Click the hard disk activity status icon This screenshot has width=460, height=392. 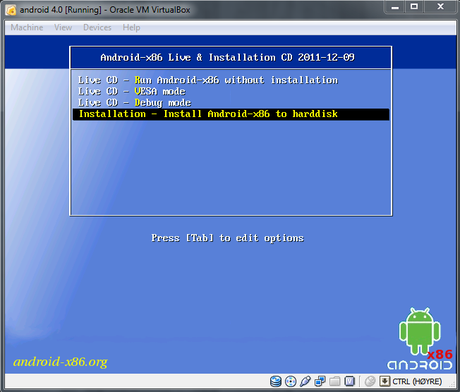tap(276, 381)
